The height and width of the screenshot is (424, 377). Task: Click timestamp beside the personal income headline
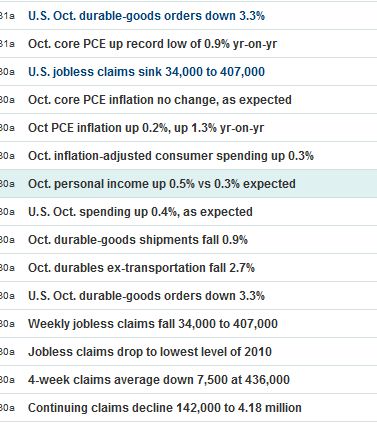pyautogui.click(x=7, y=184)
